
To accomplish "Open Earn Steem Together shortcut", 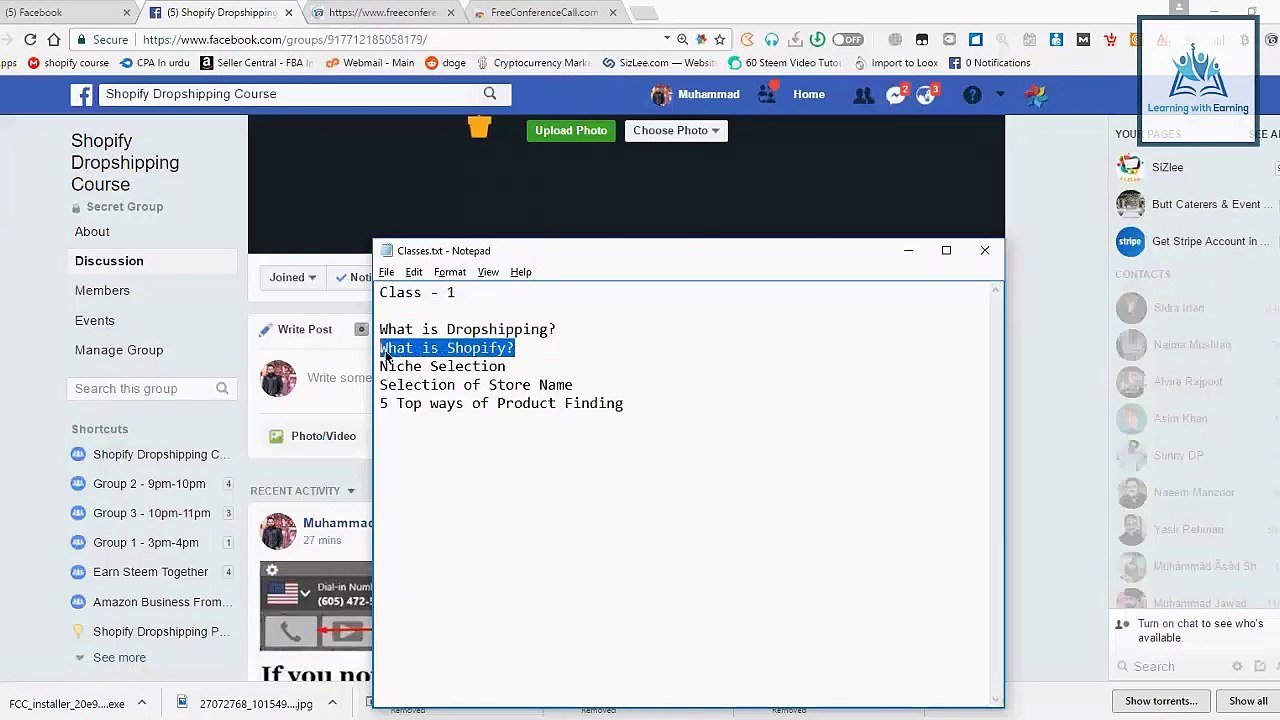I will click(151, 572).
